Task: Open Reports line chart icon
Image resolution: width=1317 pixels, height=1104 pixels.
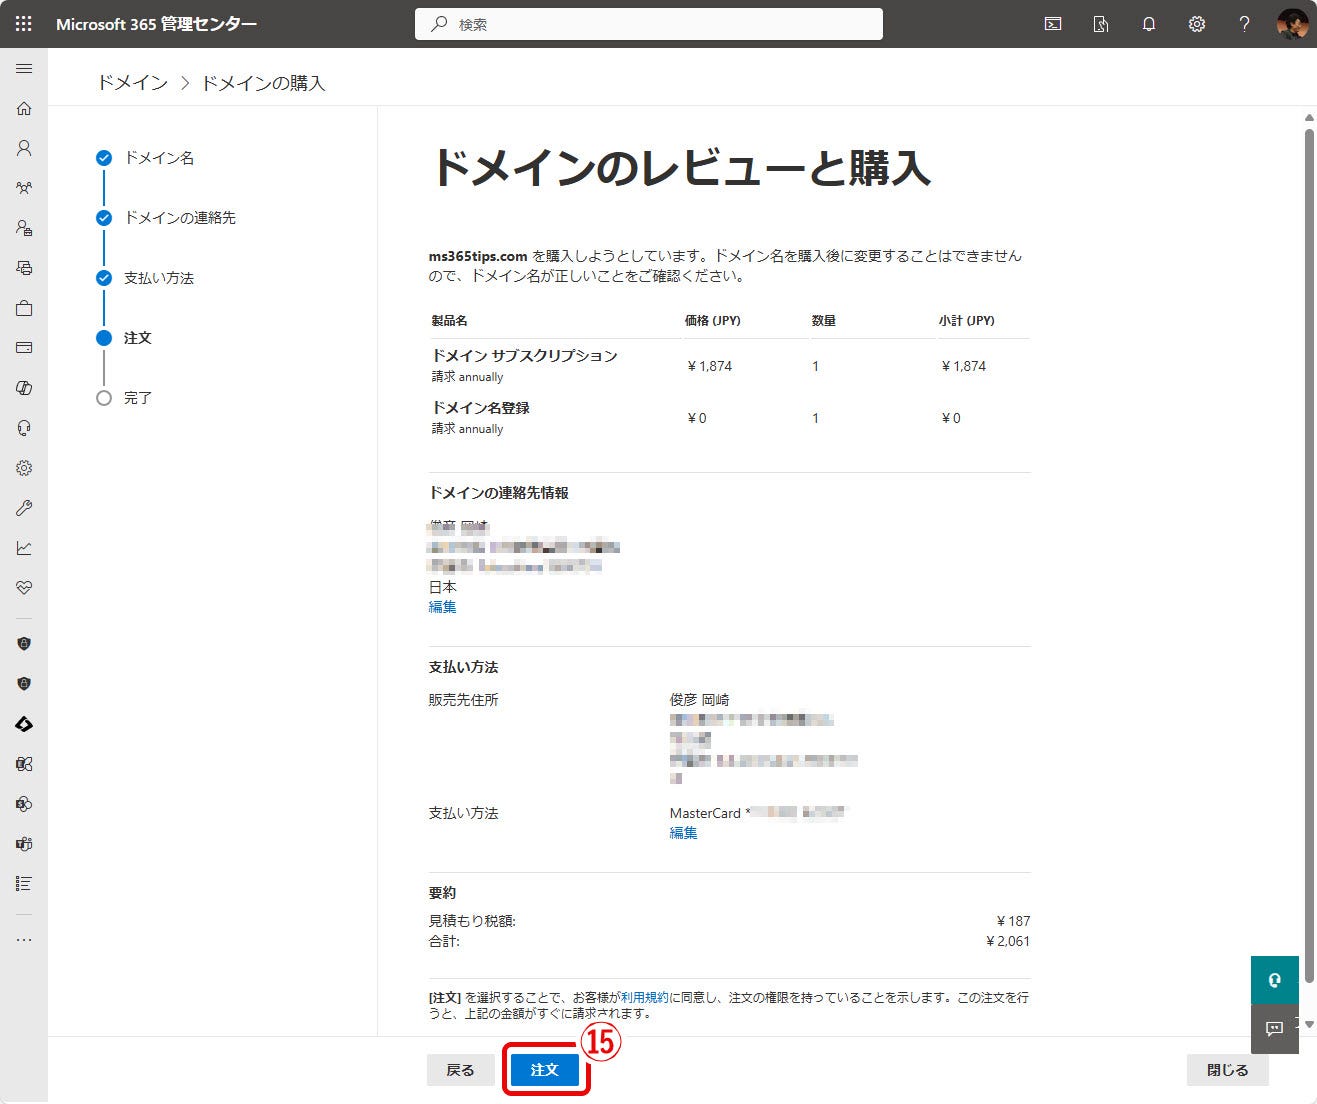Action: click(x=24, y=548)
